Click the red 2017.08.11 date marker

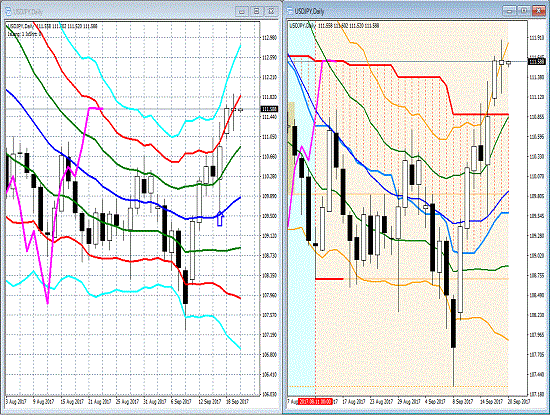[315, 401]
